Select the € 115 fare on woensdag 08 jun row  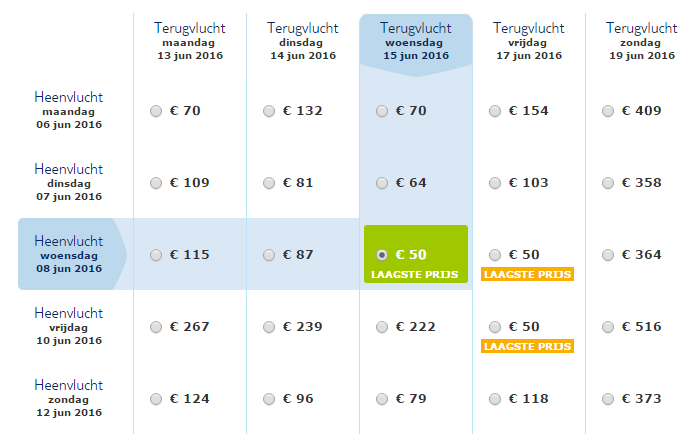click(156, 255)
